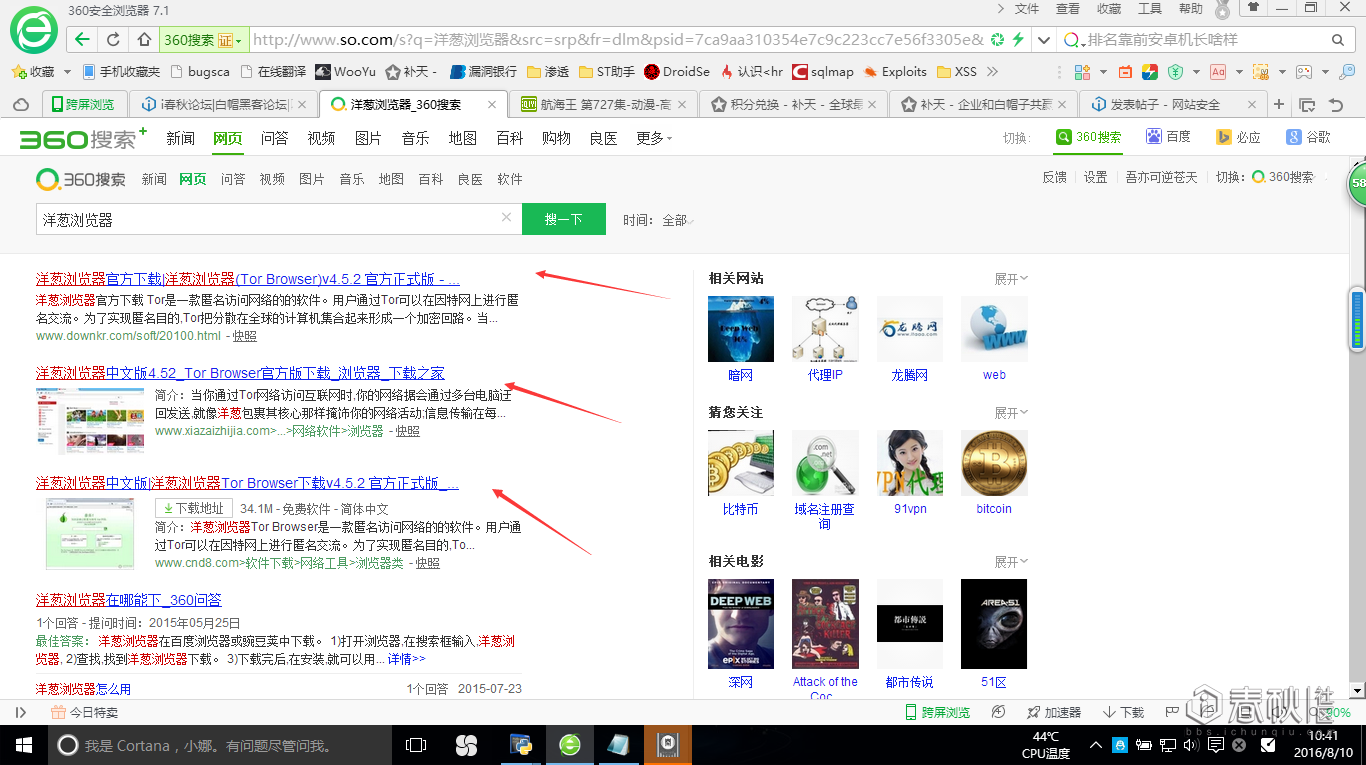
Task: Open the 360搜索 engine selector in address bar
Action: 202,40
